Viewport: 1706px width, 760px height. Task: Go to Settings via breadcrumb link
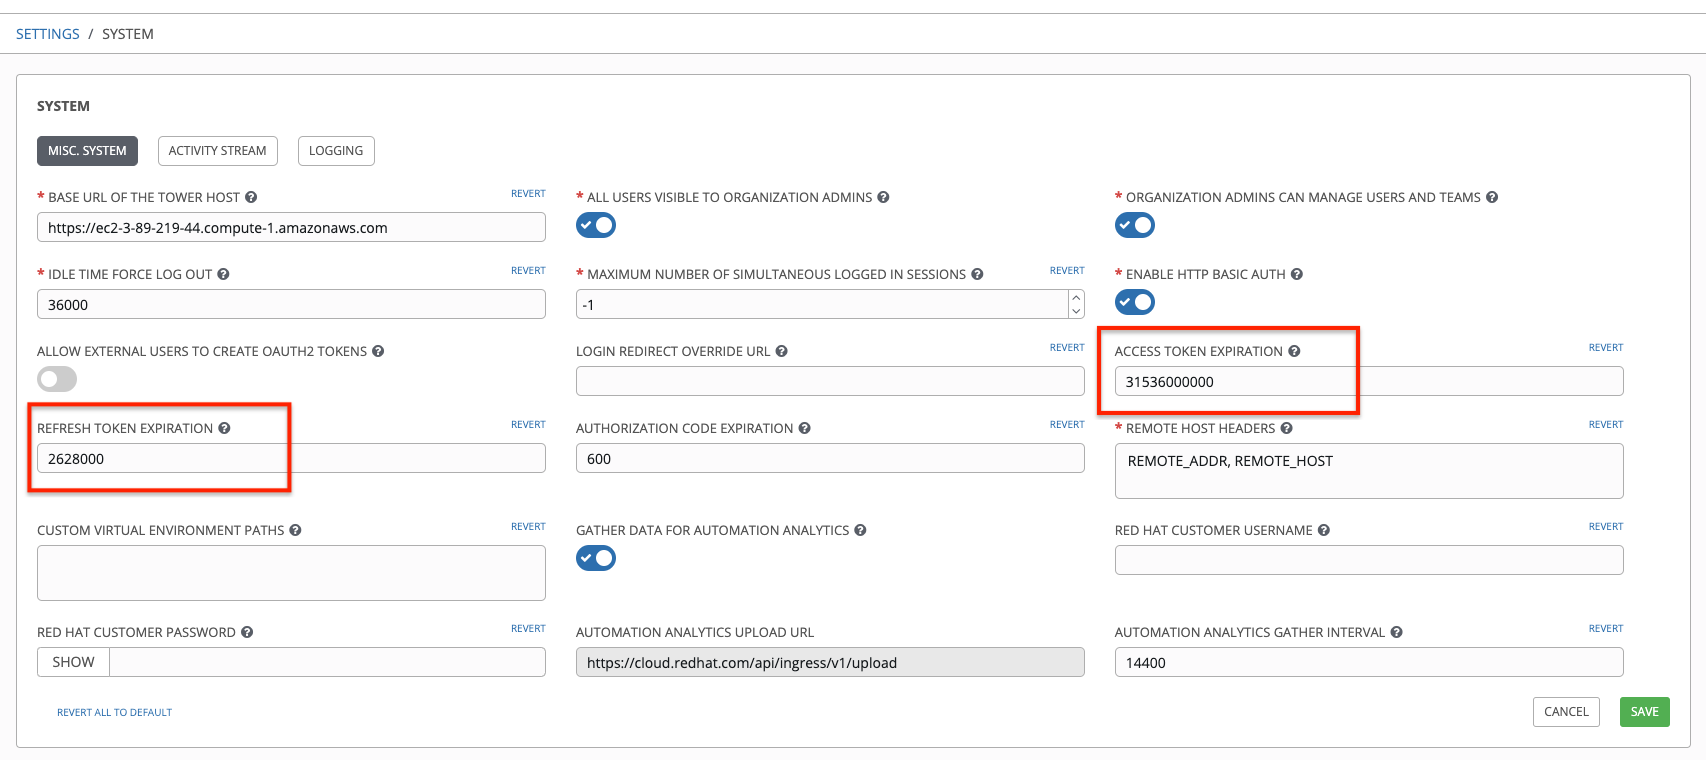(x=48, y=34)
